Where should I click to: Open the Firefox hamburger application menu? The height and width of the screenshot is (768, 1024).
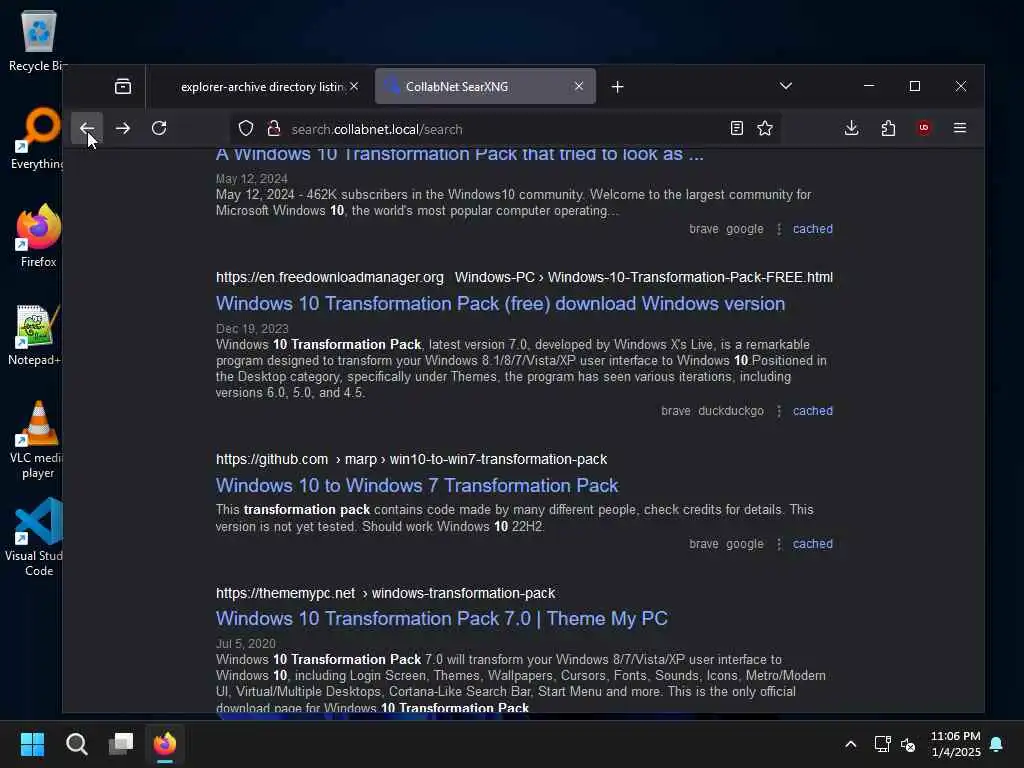click(960, 128)
